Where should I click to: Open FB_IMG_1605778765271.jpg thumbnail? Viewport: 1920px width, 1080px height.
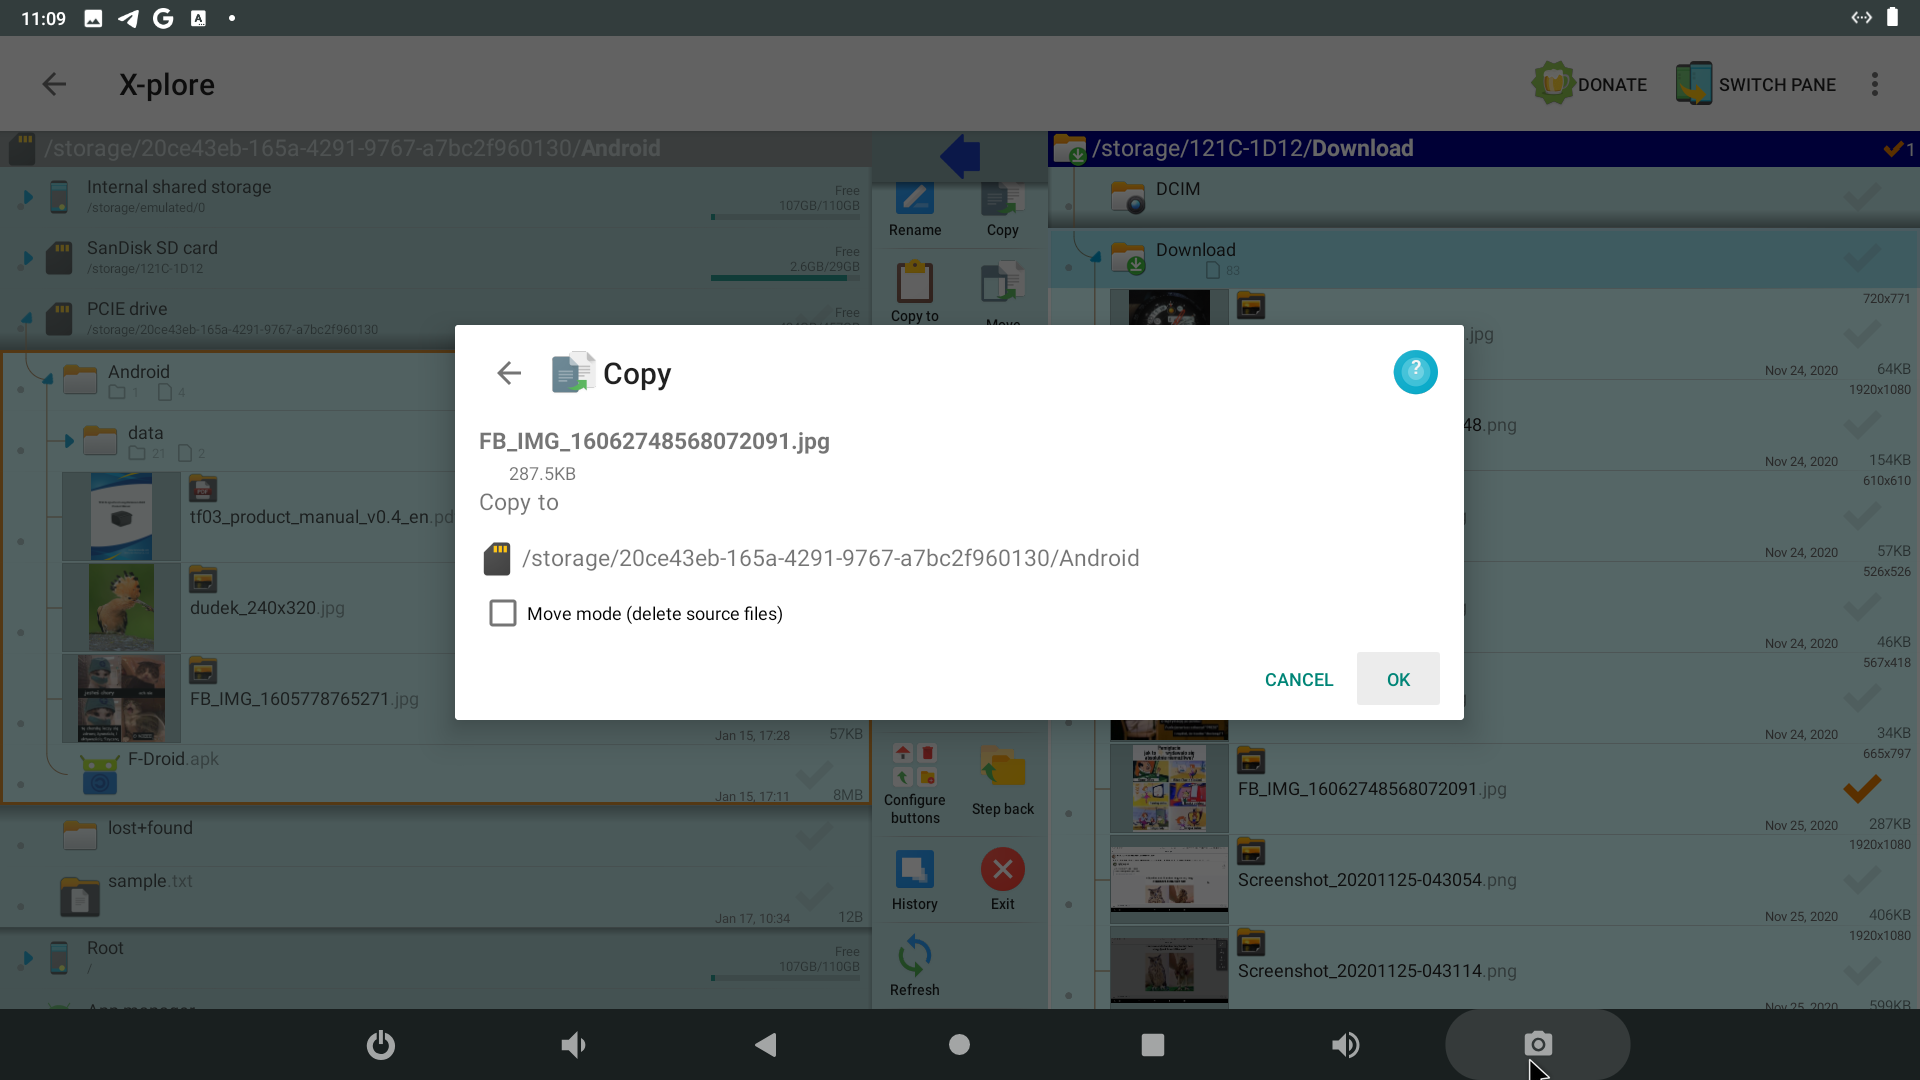point(121,698)
